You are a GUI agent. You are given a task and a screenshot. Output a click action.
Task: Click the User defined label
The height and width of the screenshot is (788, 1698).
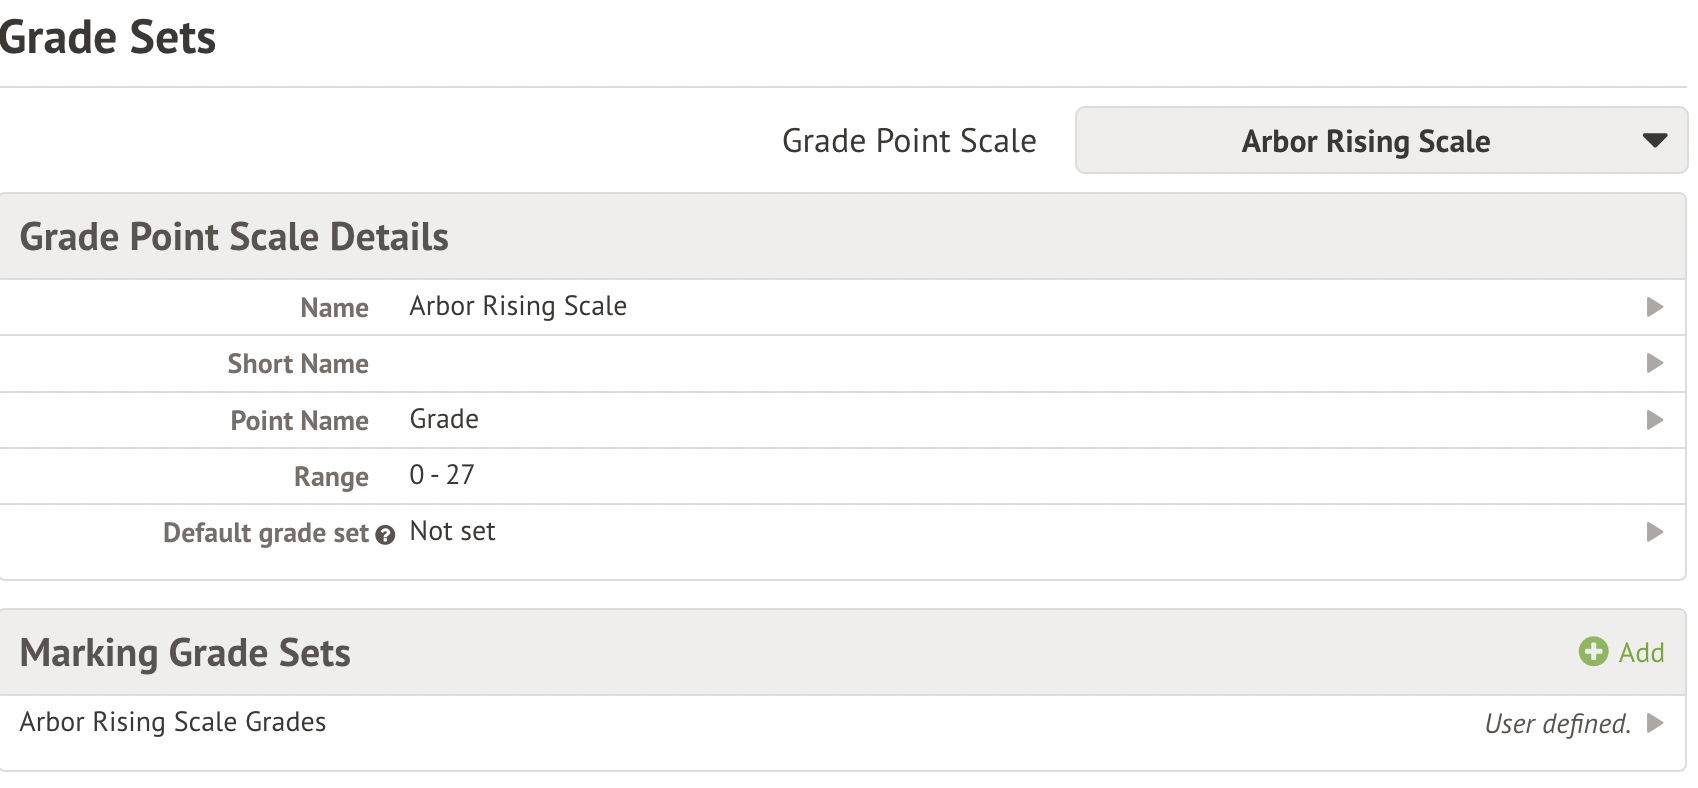1557,723
